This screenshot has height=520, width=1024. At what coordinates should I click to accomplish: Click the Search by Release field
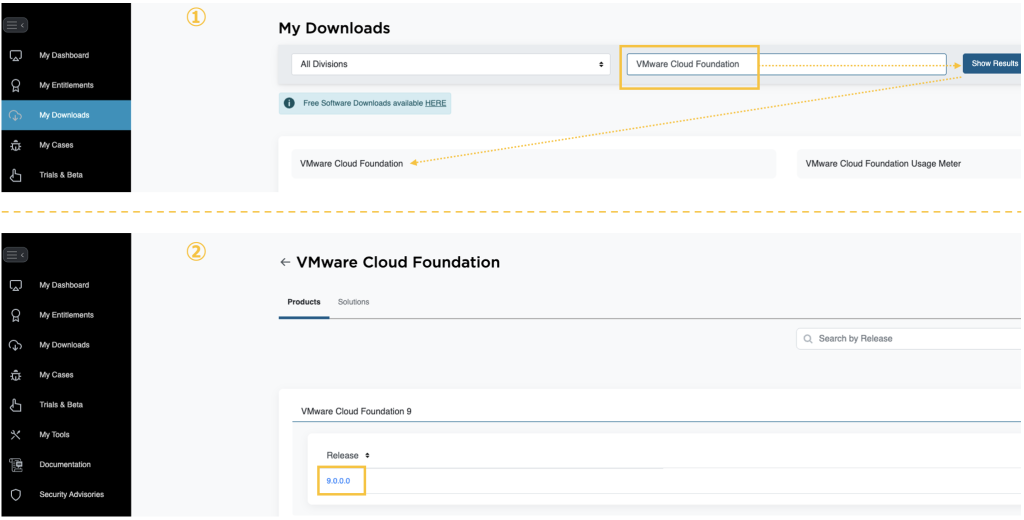point(910,339)
